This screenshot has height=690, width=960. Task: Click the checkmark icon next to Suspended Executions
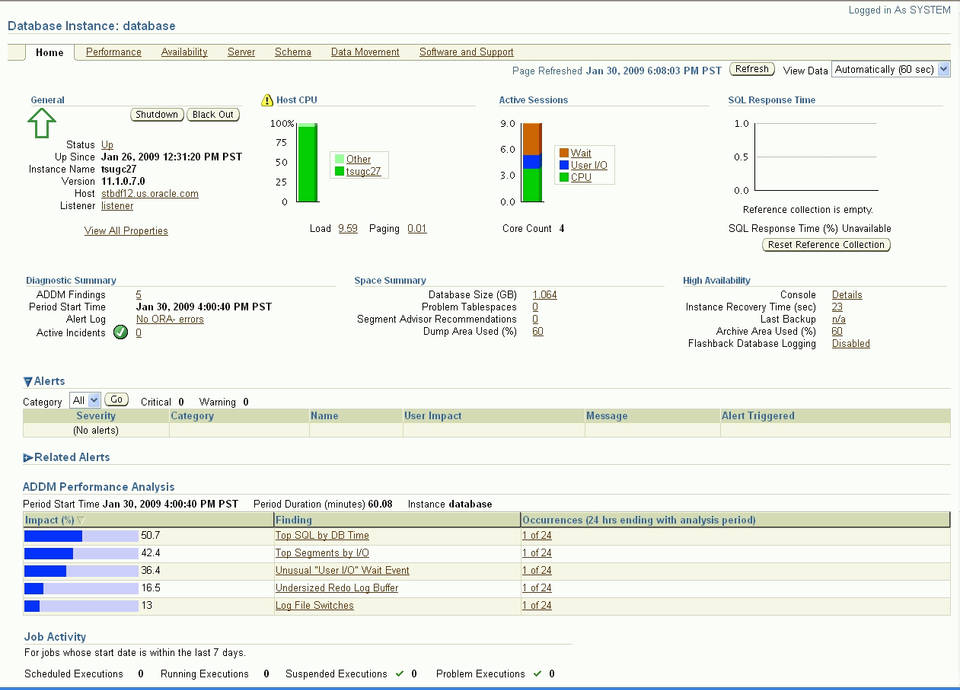coord(398,673)
